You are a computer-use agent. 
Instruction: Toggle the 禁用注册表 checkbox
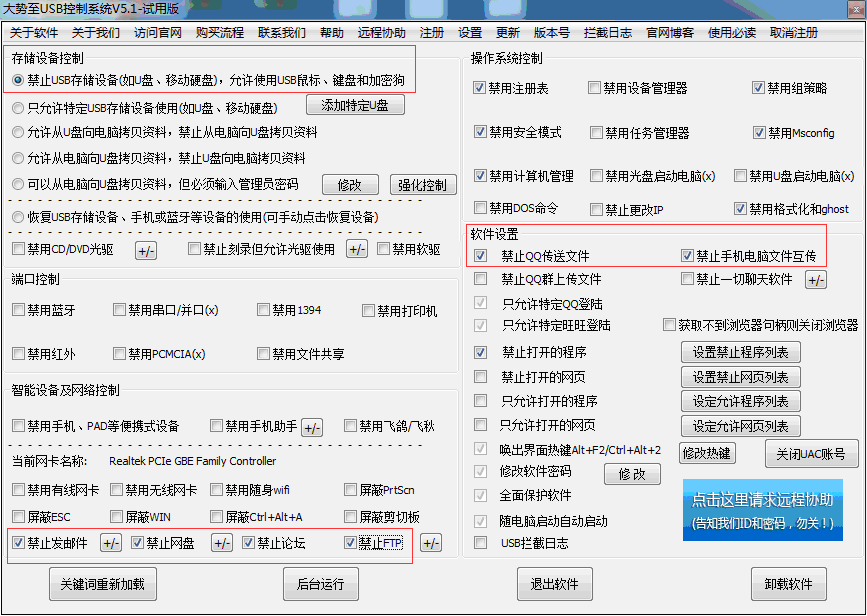tap(480, 89)
